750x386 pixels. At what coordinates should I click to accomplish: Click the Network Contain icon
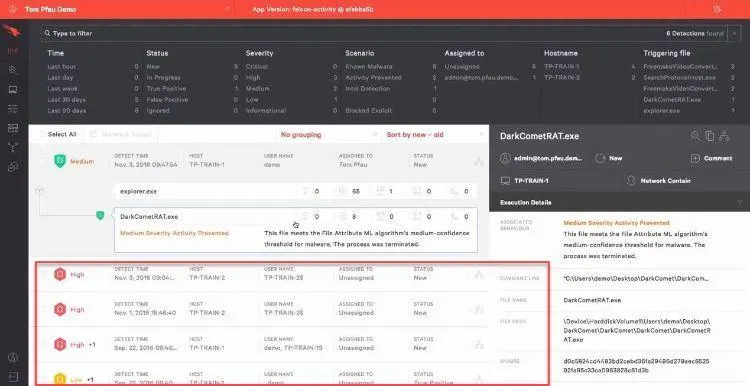coord(631,181)
